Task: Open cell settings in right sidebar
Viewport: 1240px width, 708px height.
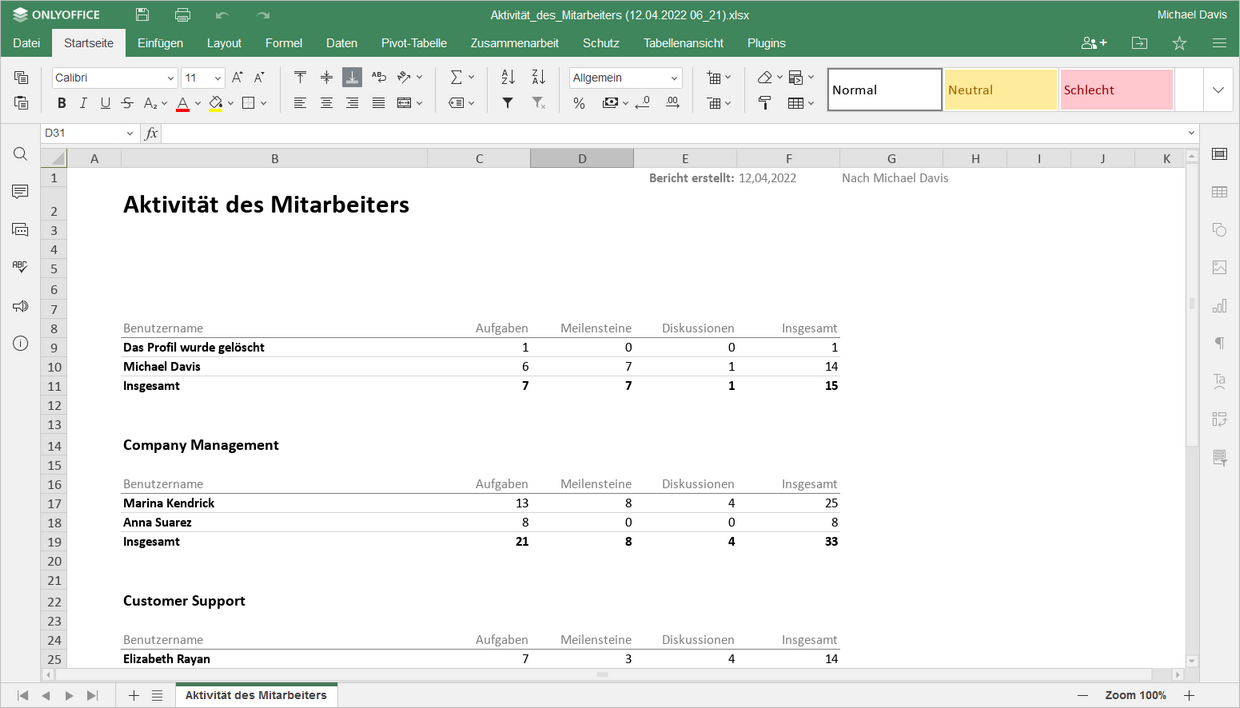Action: pyautogui.click(x=1219, y=153)
